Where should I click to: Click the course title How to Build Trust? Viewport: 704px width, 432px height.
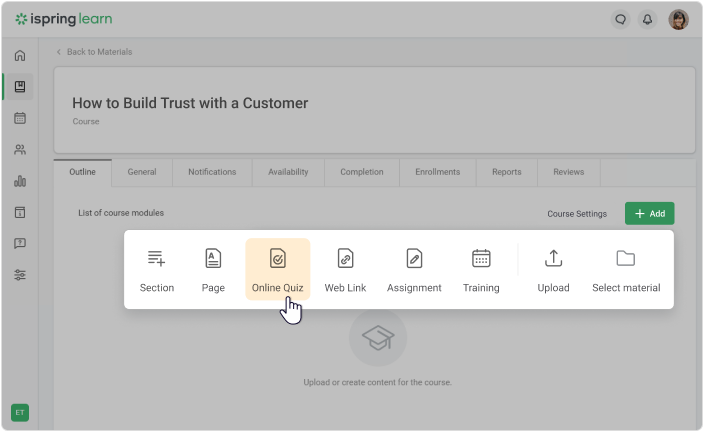(190, 103)
